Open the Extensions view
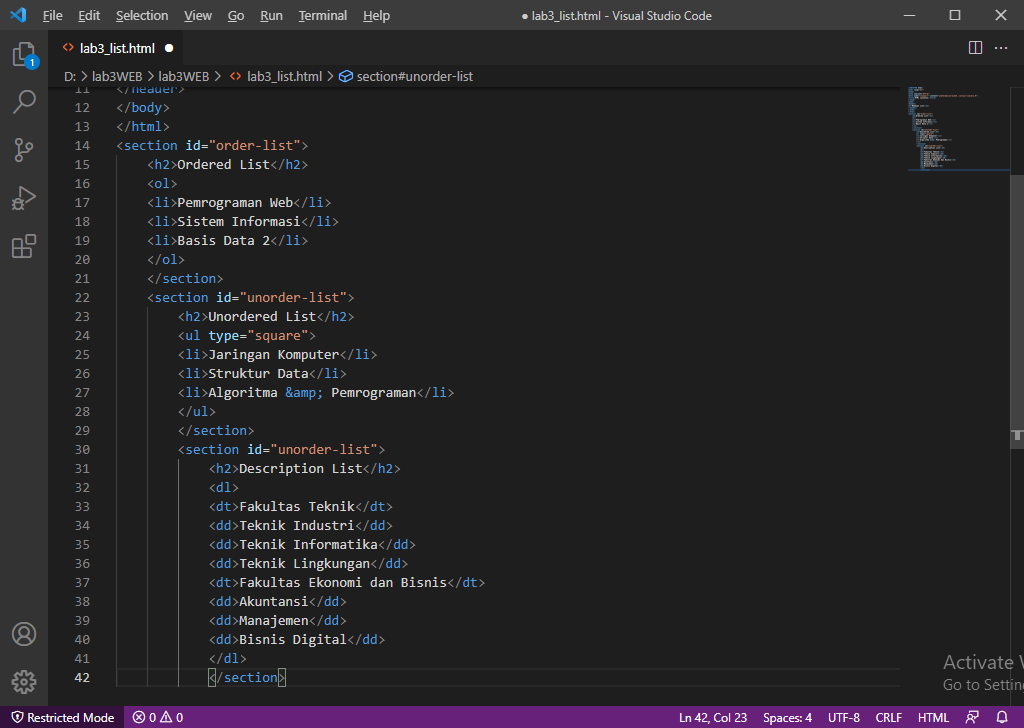The image size is (1024, 728). 24,246
